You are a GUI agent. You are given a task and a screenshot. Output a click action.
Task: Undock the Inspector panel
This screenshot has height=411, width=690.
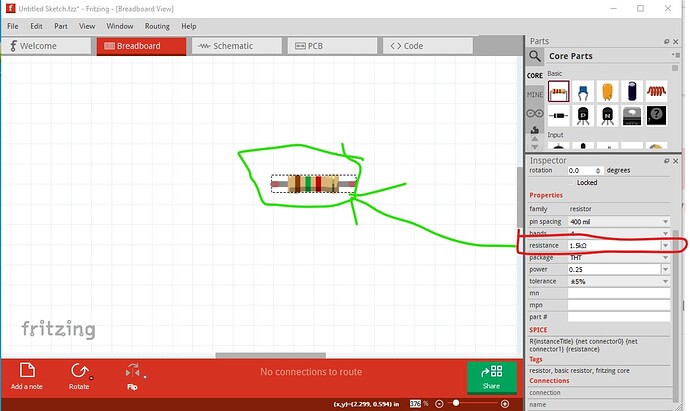(667, 161)
